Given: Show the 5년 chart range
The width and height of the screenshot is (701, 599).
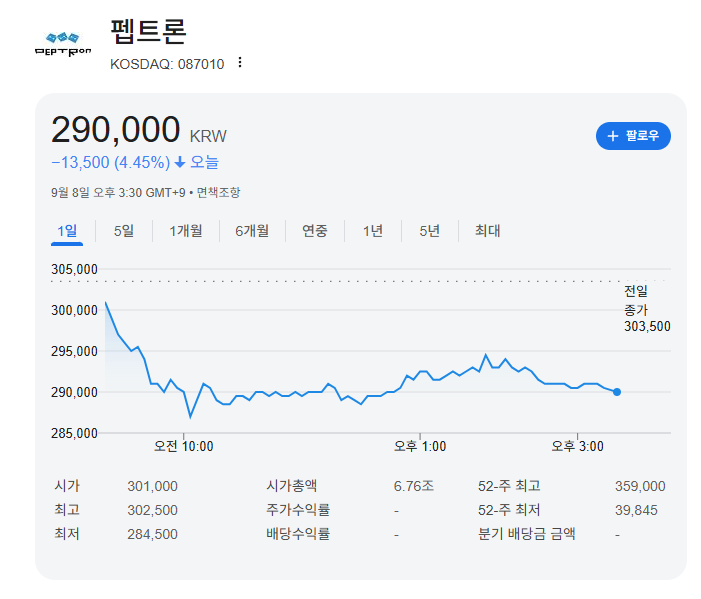Looking at the screenshot, I should (430, 231).
